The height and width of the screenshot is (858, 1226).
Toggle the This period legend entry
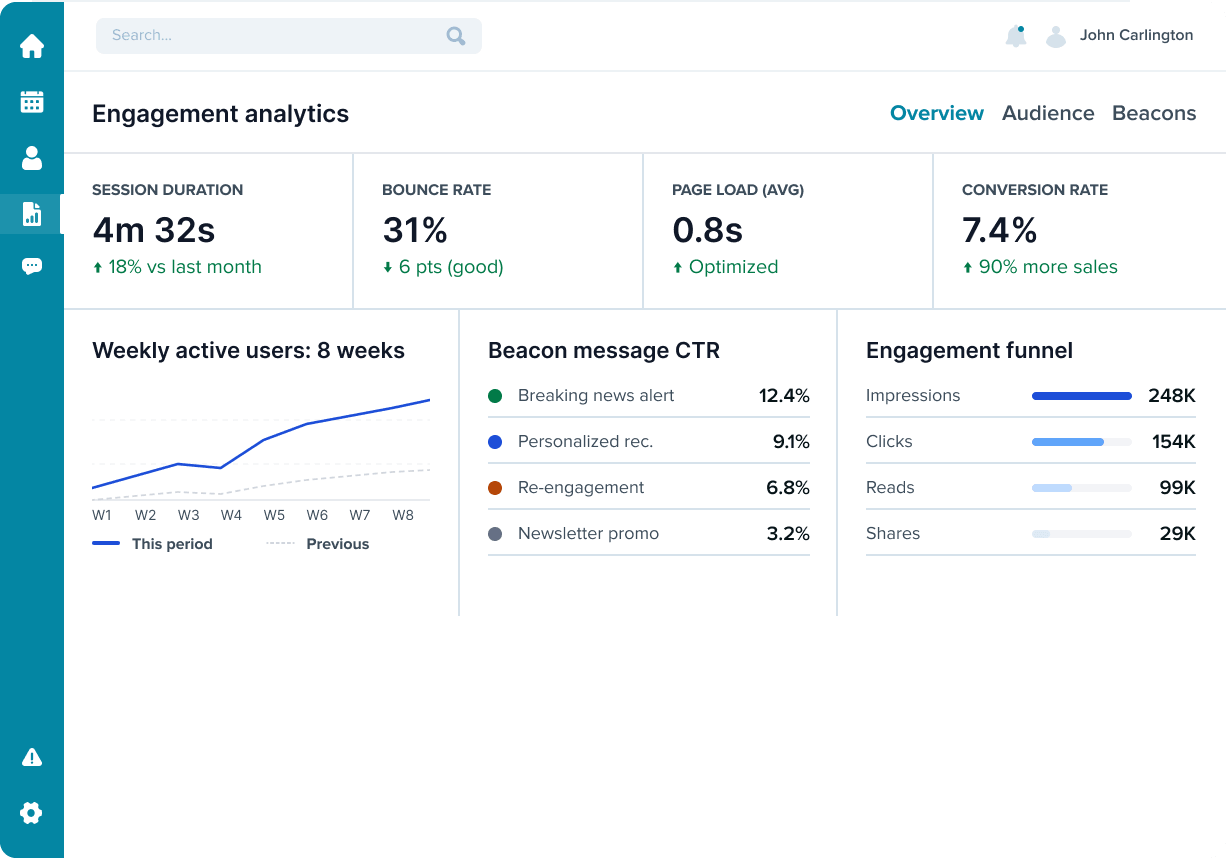pos(152,544)
